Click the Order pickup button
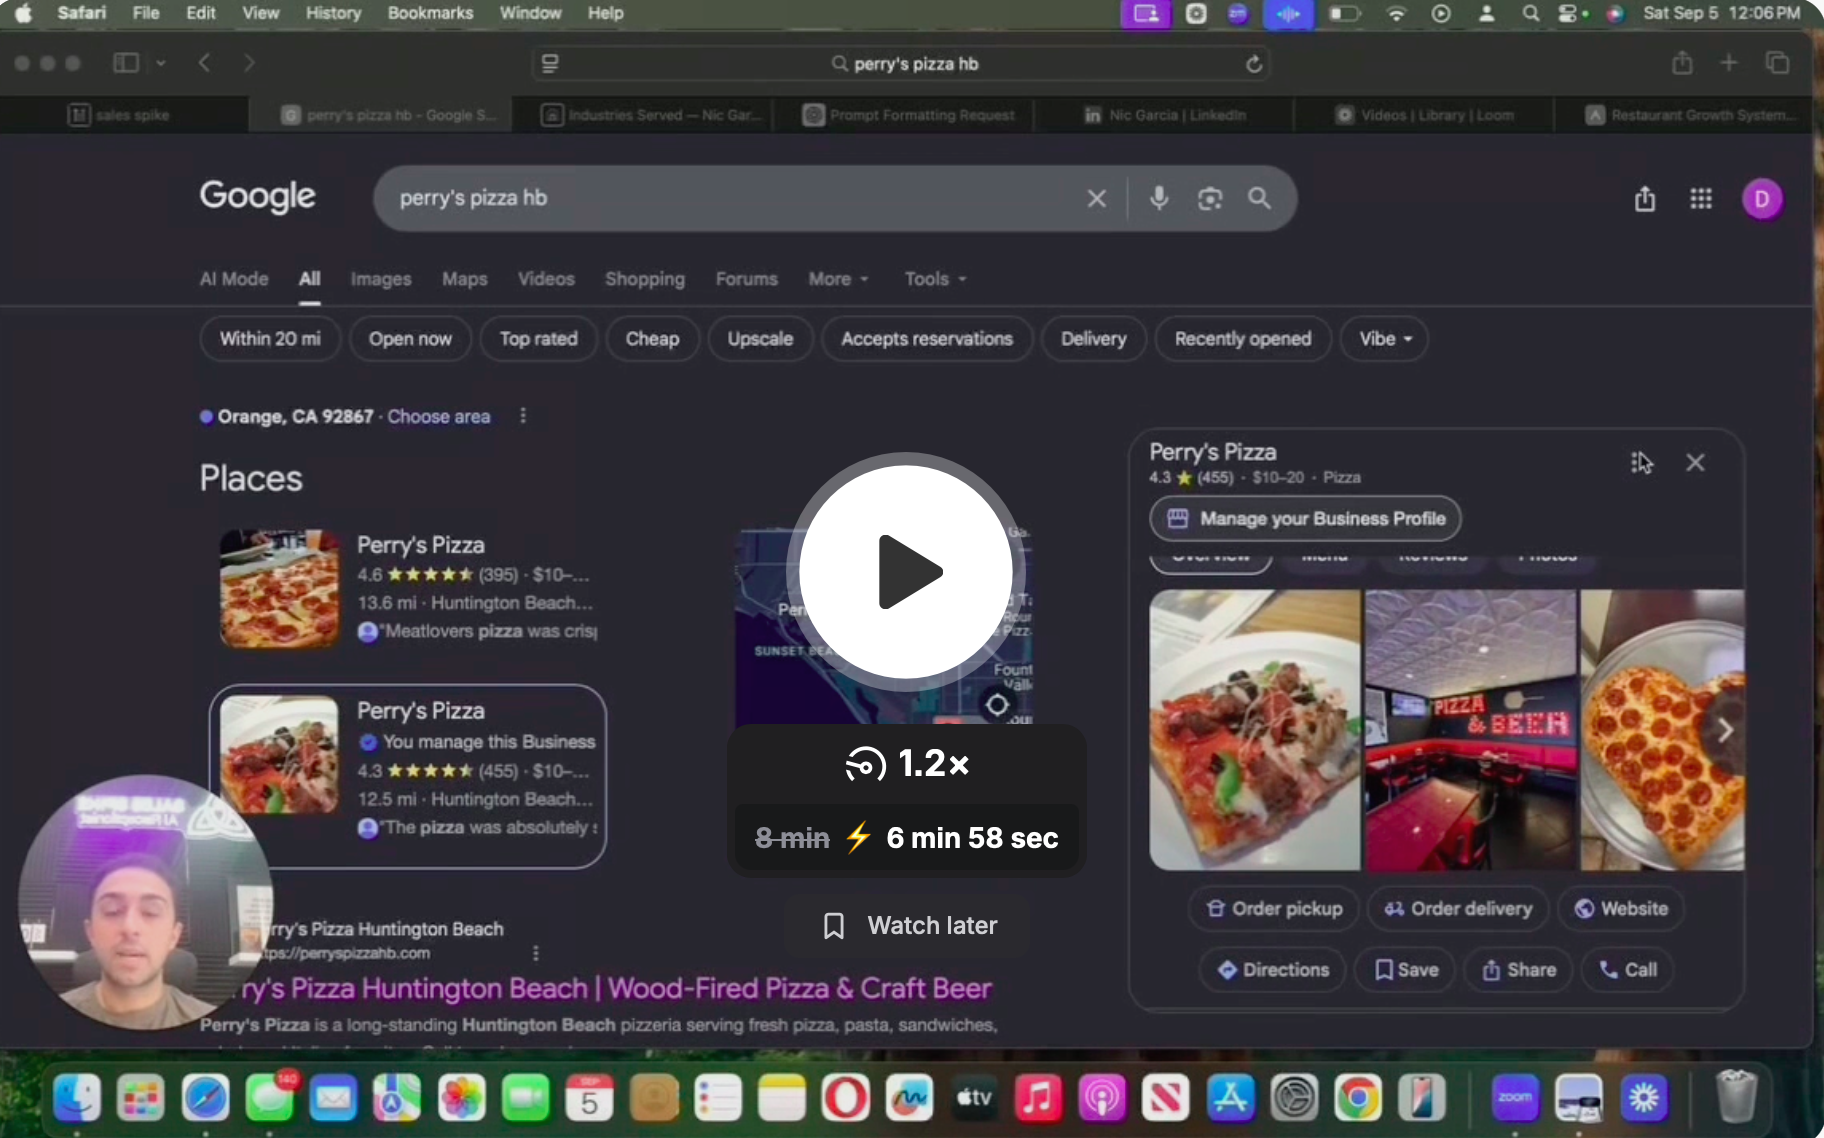Viewport: 1824px width, 1138px height. tap(1274, 909)
